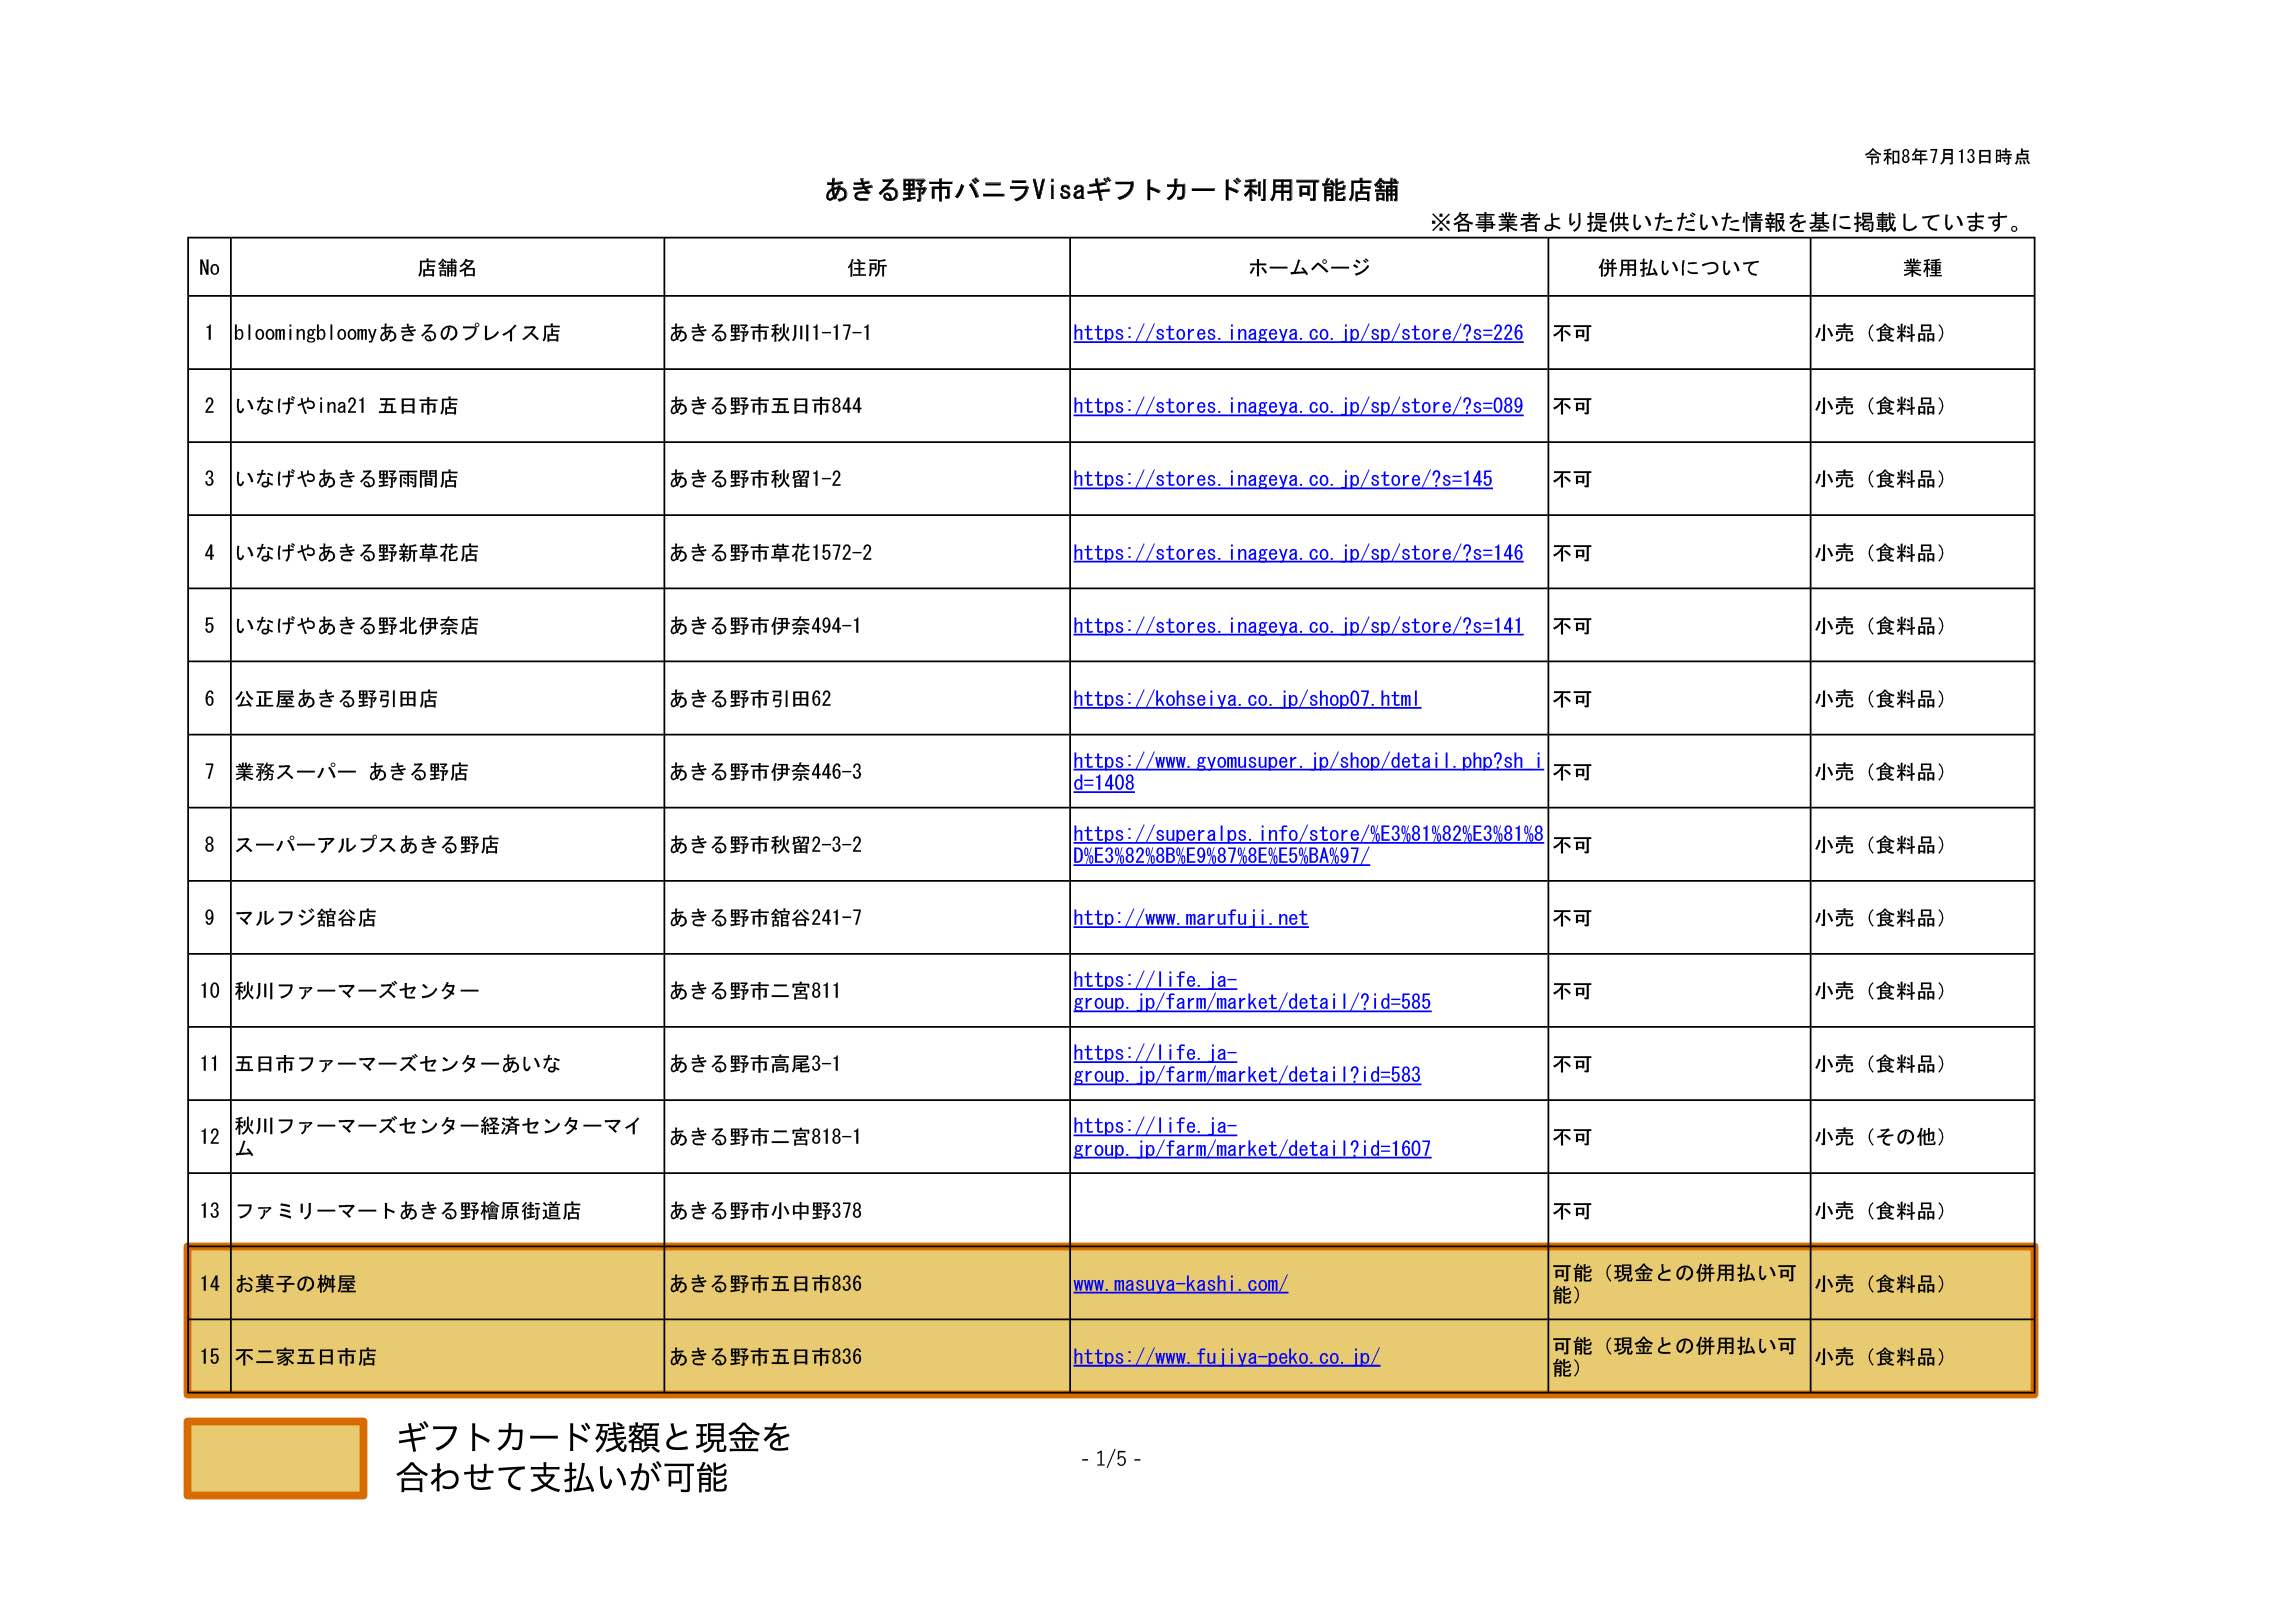Click address あきる野市五日市836 in the 不二家五日市店 row
2292x1606 pixels.
[765, 1357]
